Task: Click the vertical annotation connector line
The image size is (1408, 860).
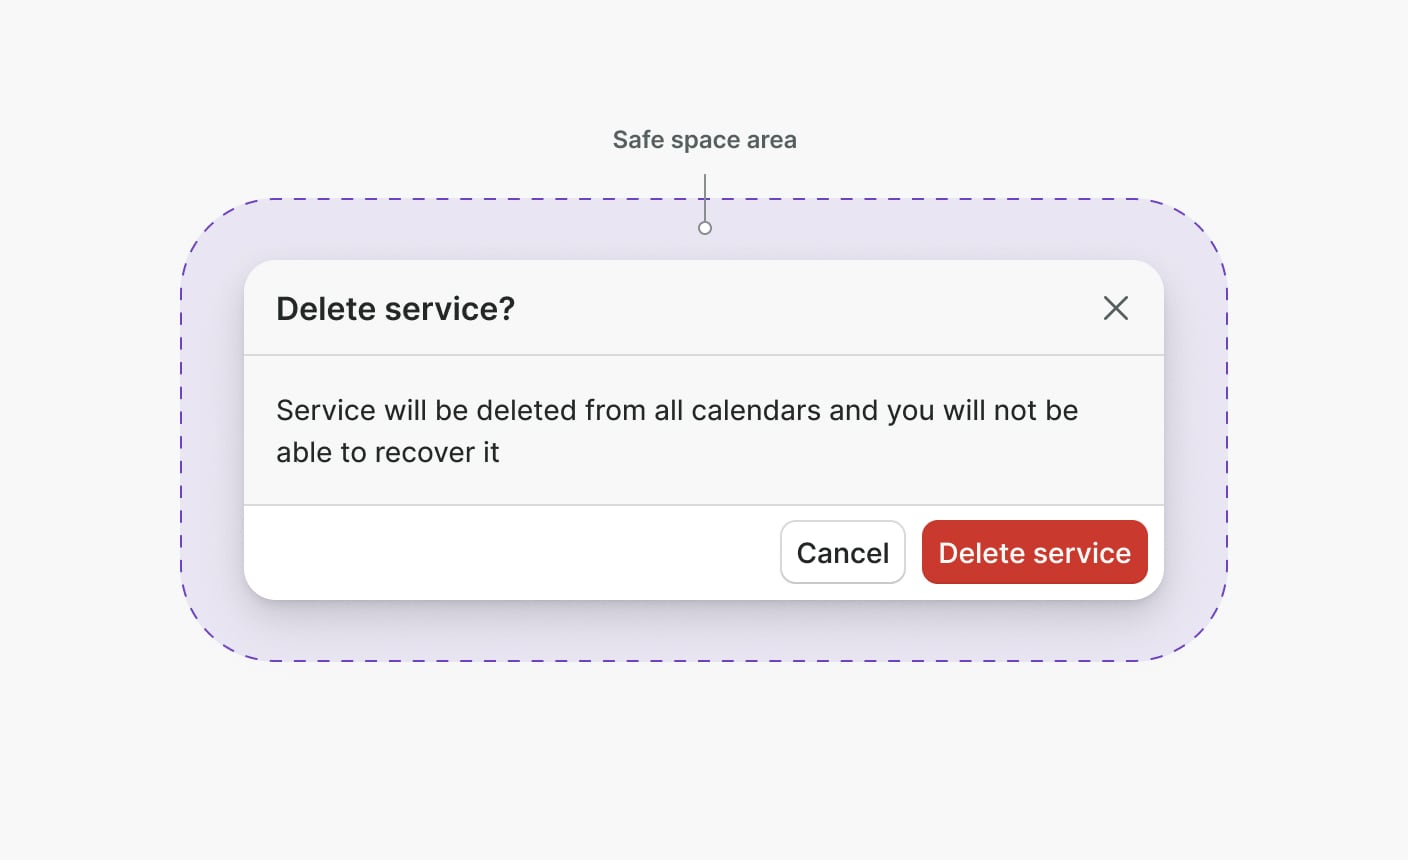Action: click(x=705, y=196)
